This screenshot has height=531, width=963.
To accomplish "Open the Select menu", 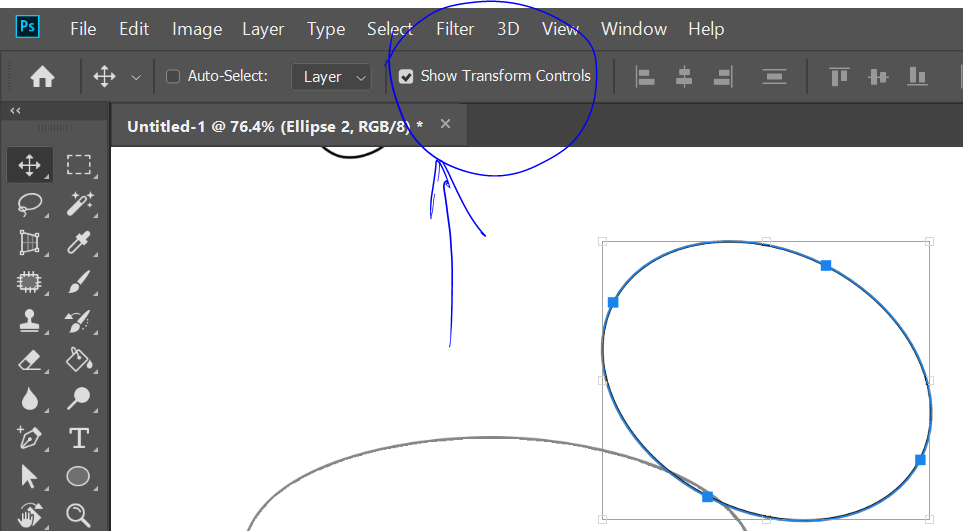I will point(390,29).
